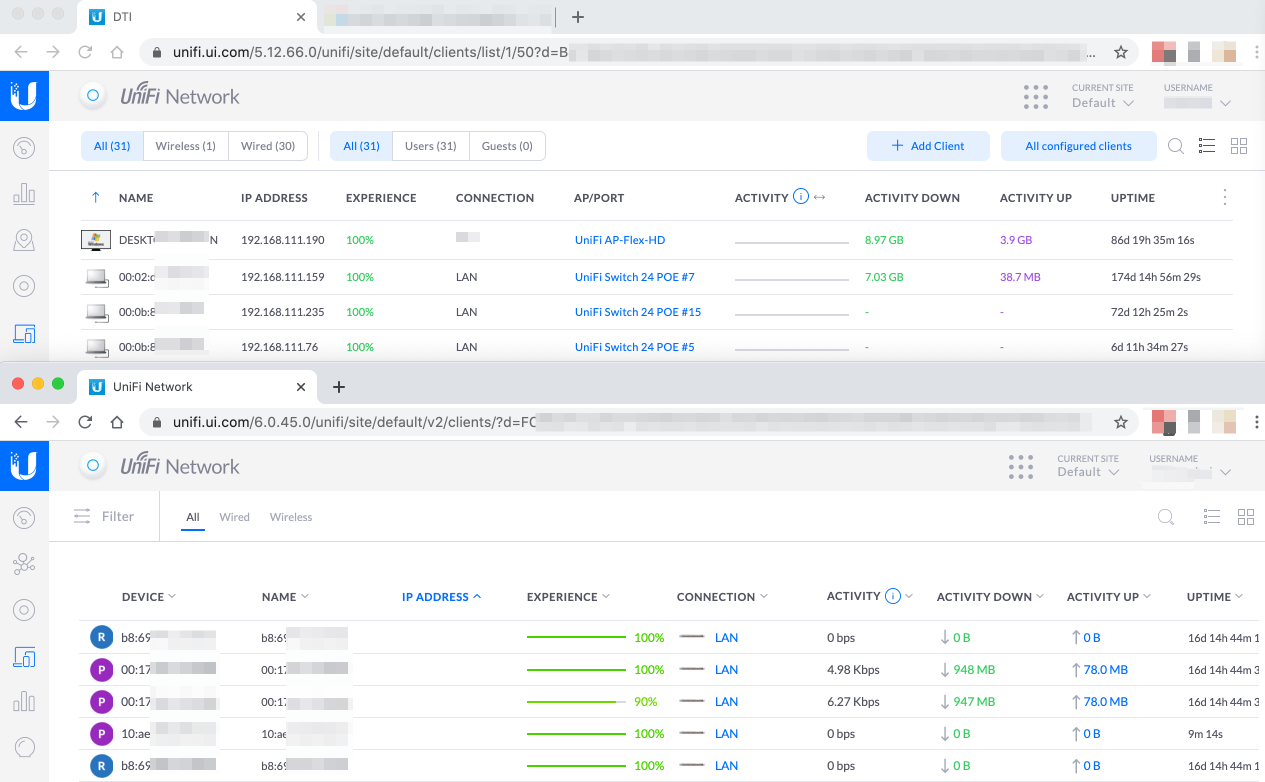Screen dimensions: 1265x782
Task: Click Ubiquiti logo in top window
Action: pos(24,96)
